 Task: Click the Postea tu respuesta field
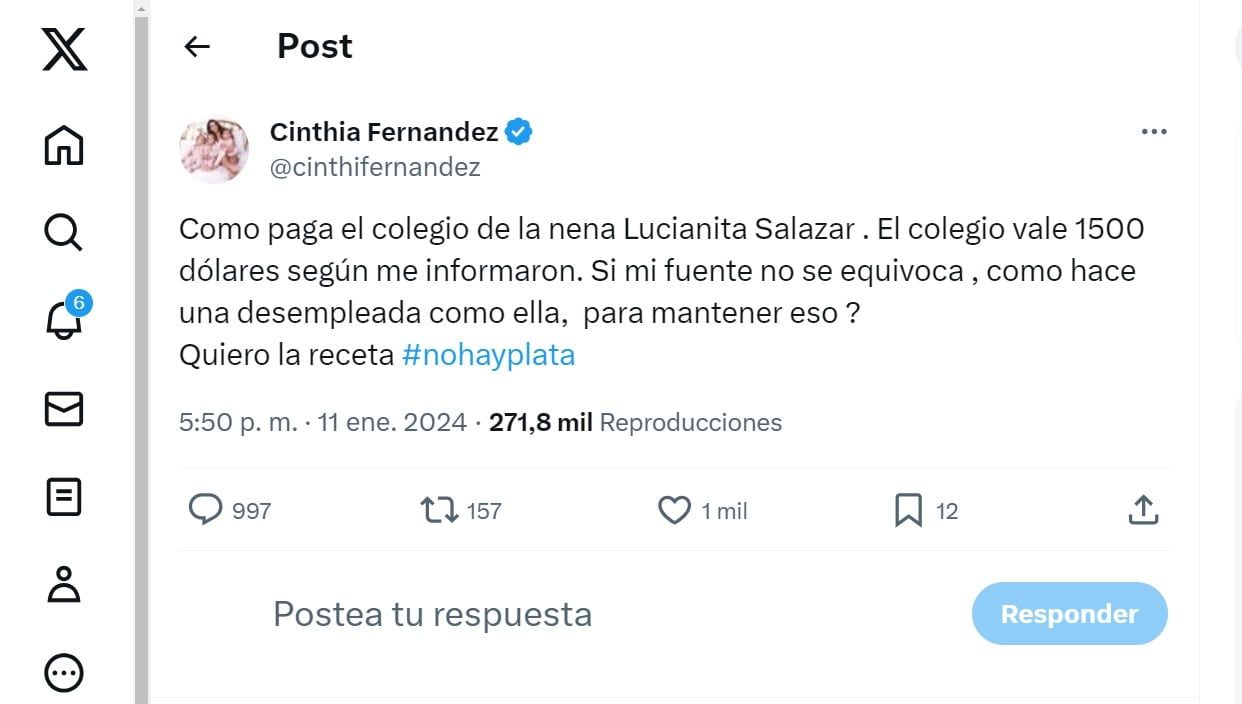(432, 614)
